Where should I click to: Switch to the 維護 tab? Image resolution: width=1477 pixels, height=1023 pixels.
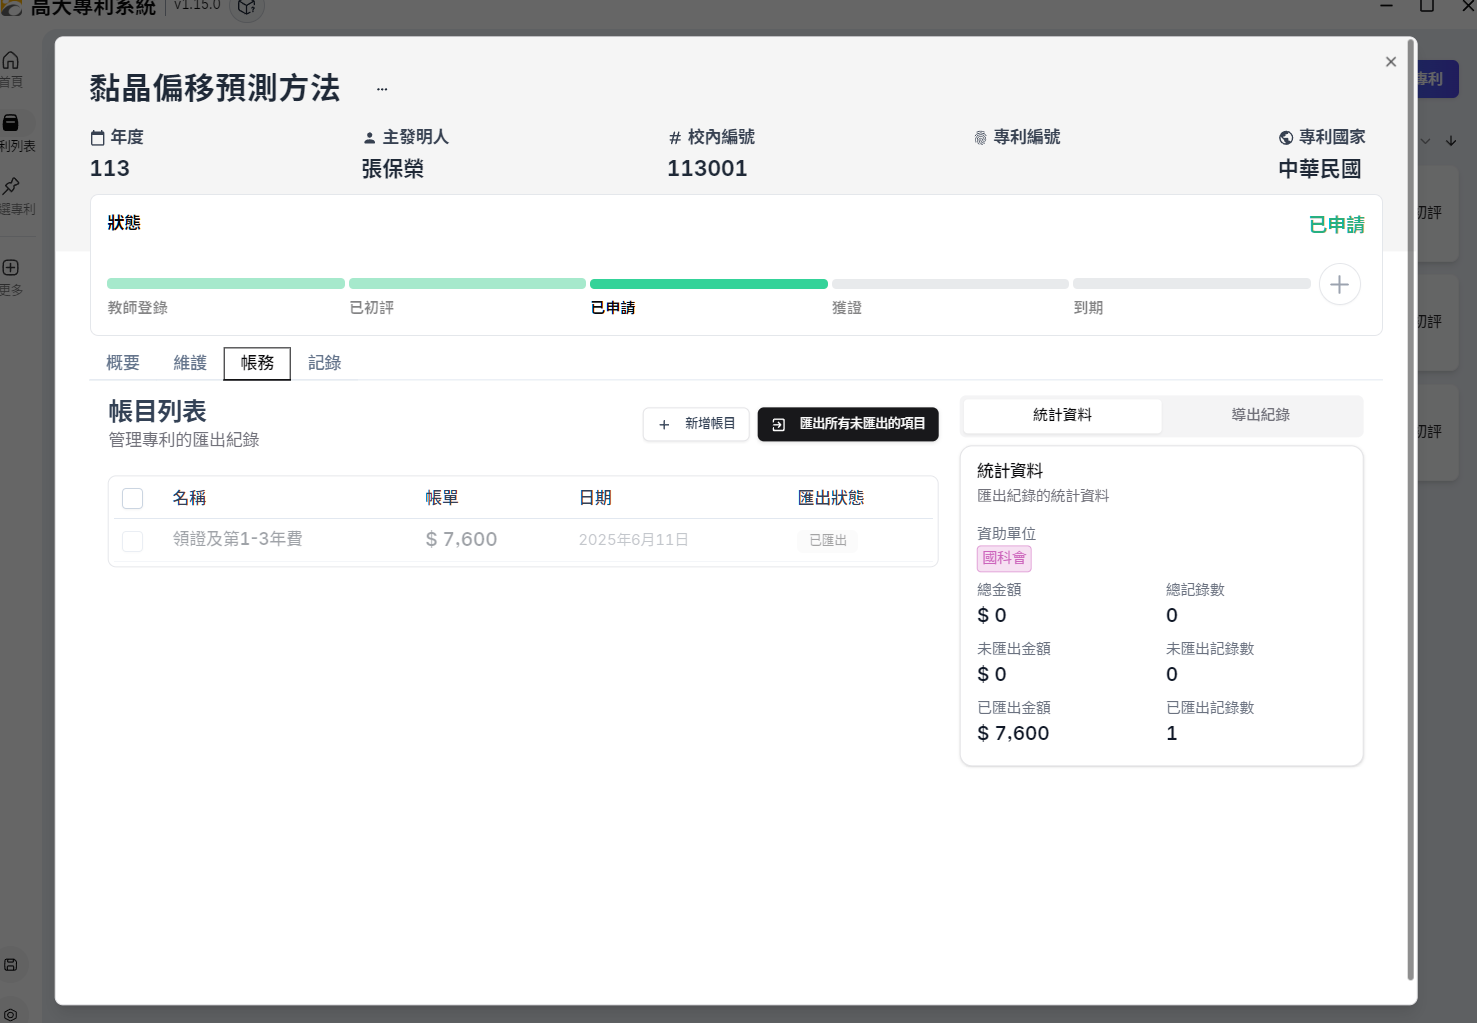click(x=190, y=363)
